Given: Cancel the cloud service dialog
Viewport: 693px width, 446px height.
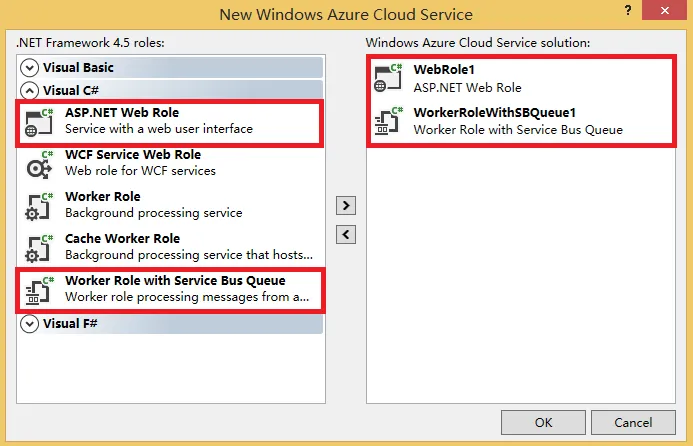Looking at the screenshot, I should point(633,422).
